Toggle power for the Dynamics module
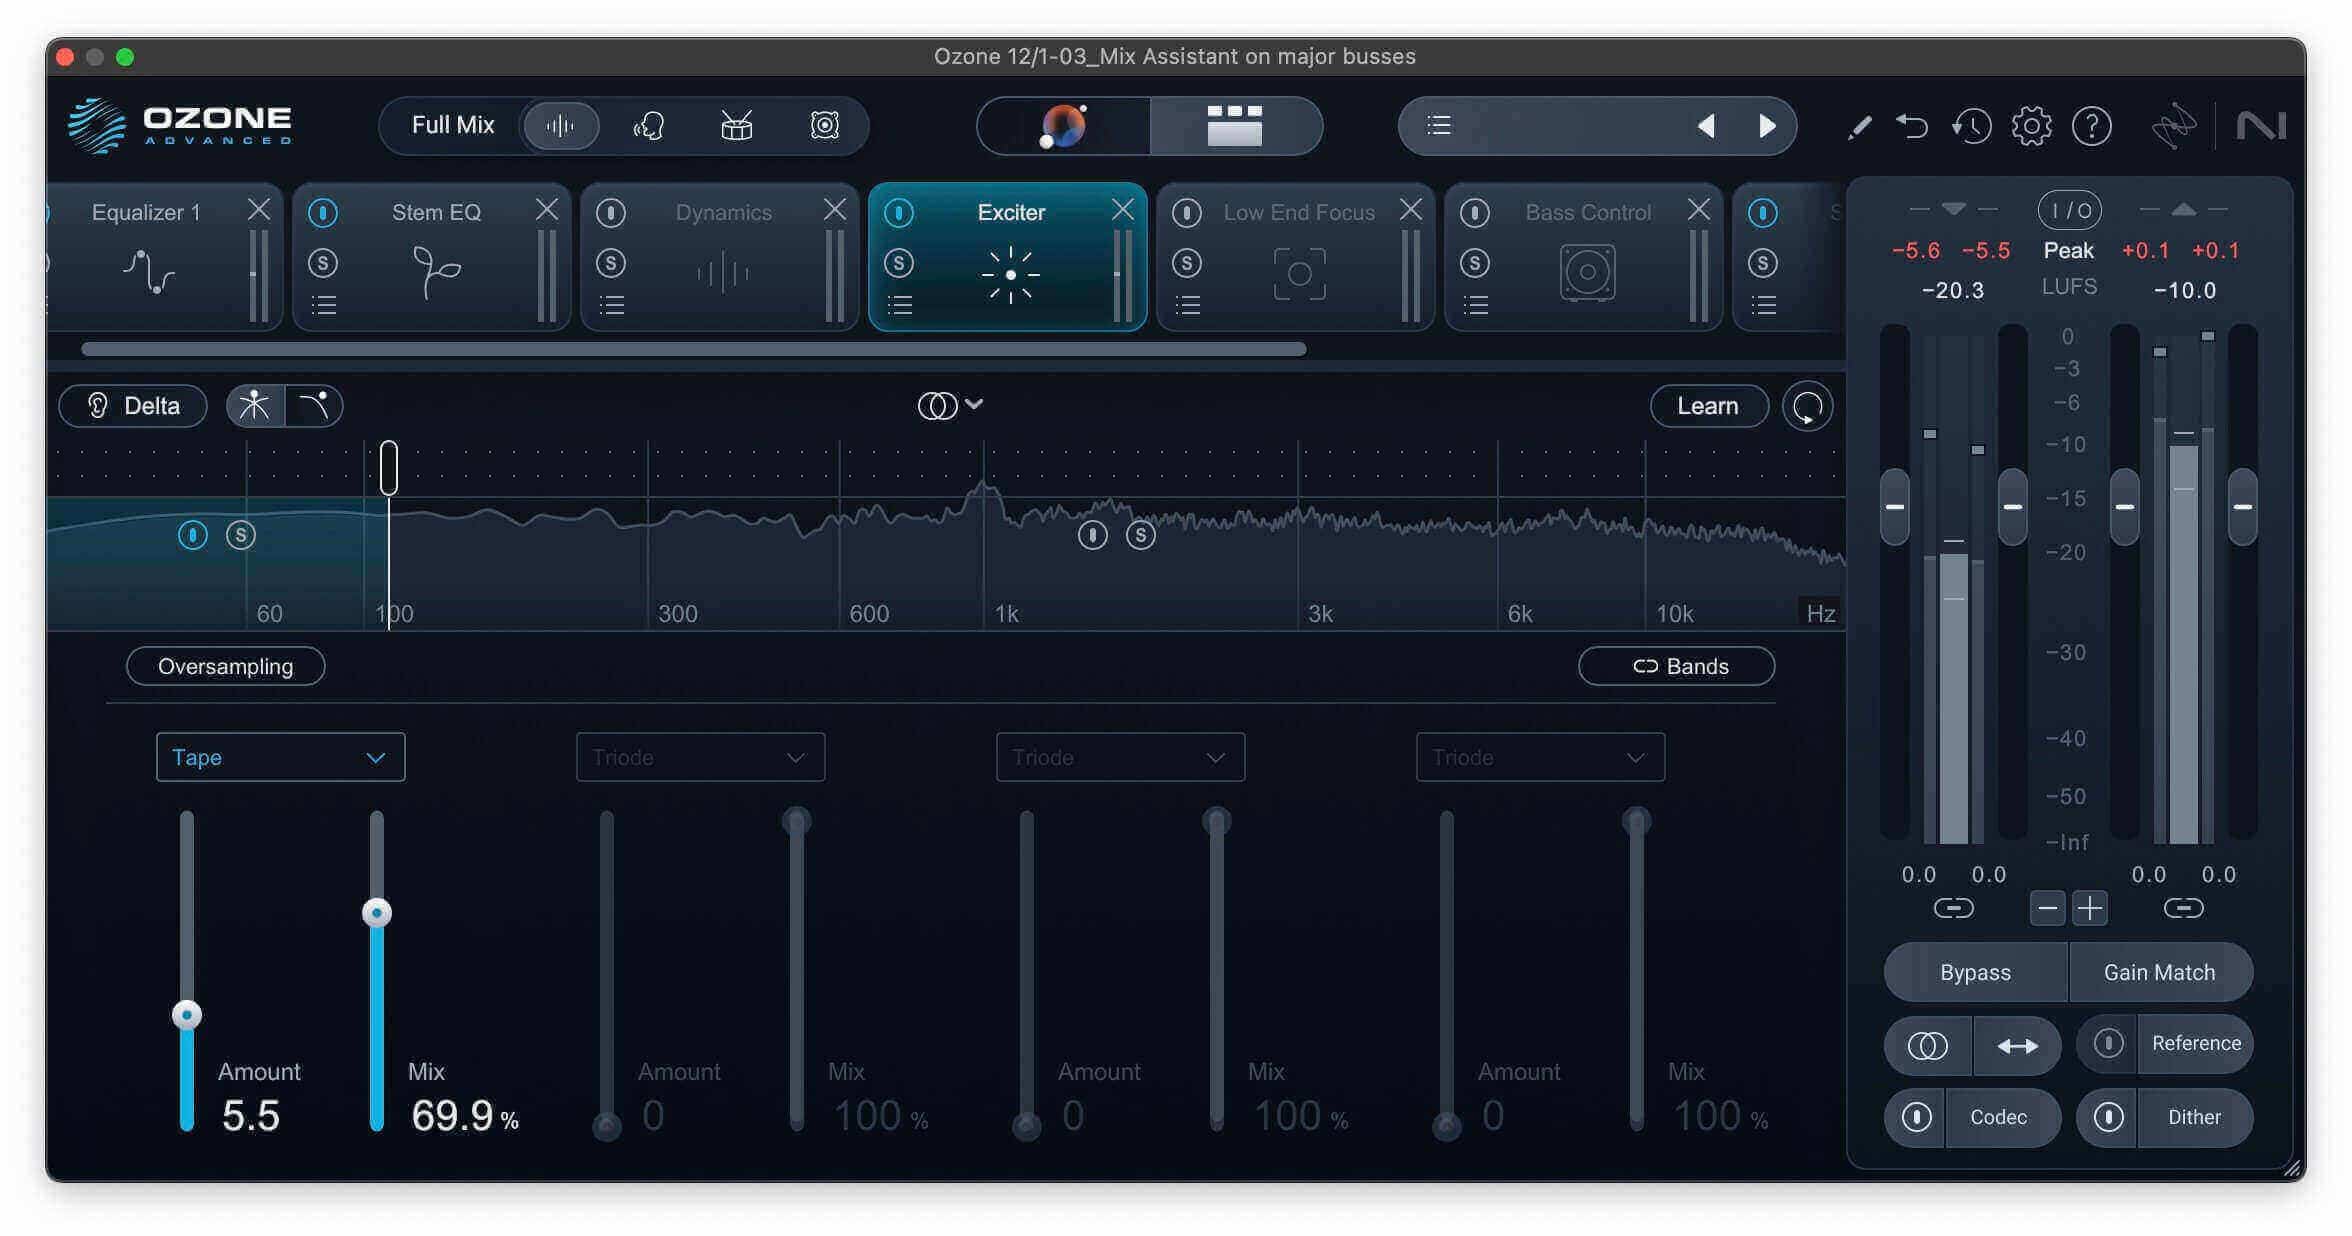2352x1236 pixels. tap(611, 212)
